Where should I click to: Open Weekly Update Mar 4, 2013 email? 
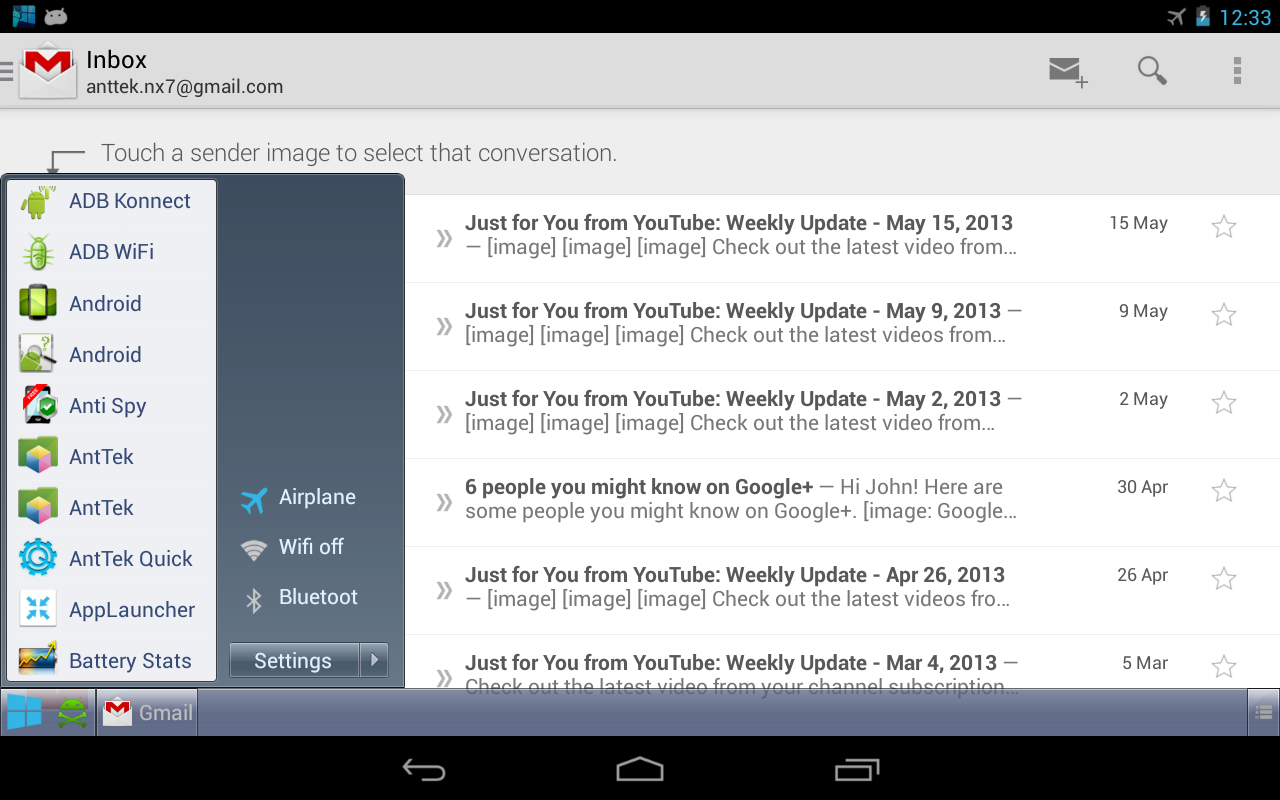pyautogui.click(x=842, y=661)
